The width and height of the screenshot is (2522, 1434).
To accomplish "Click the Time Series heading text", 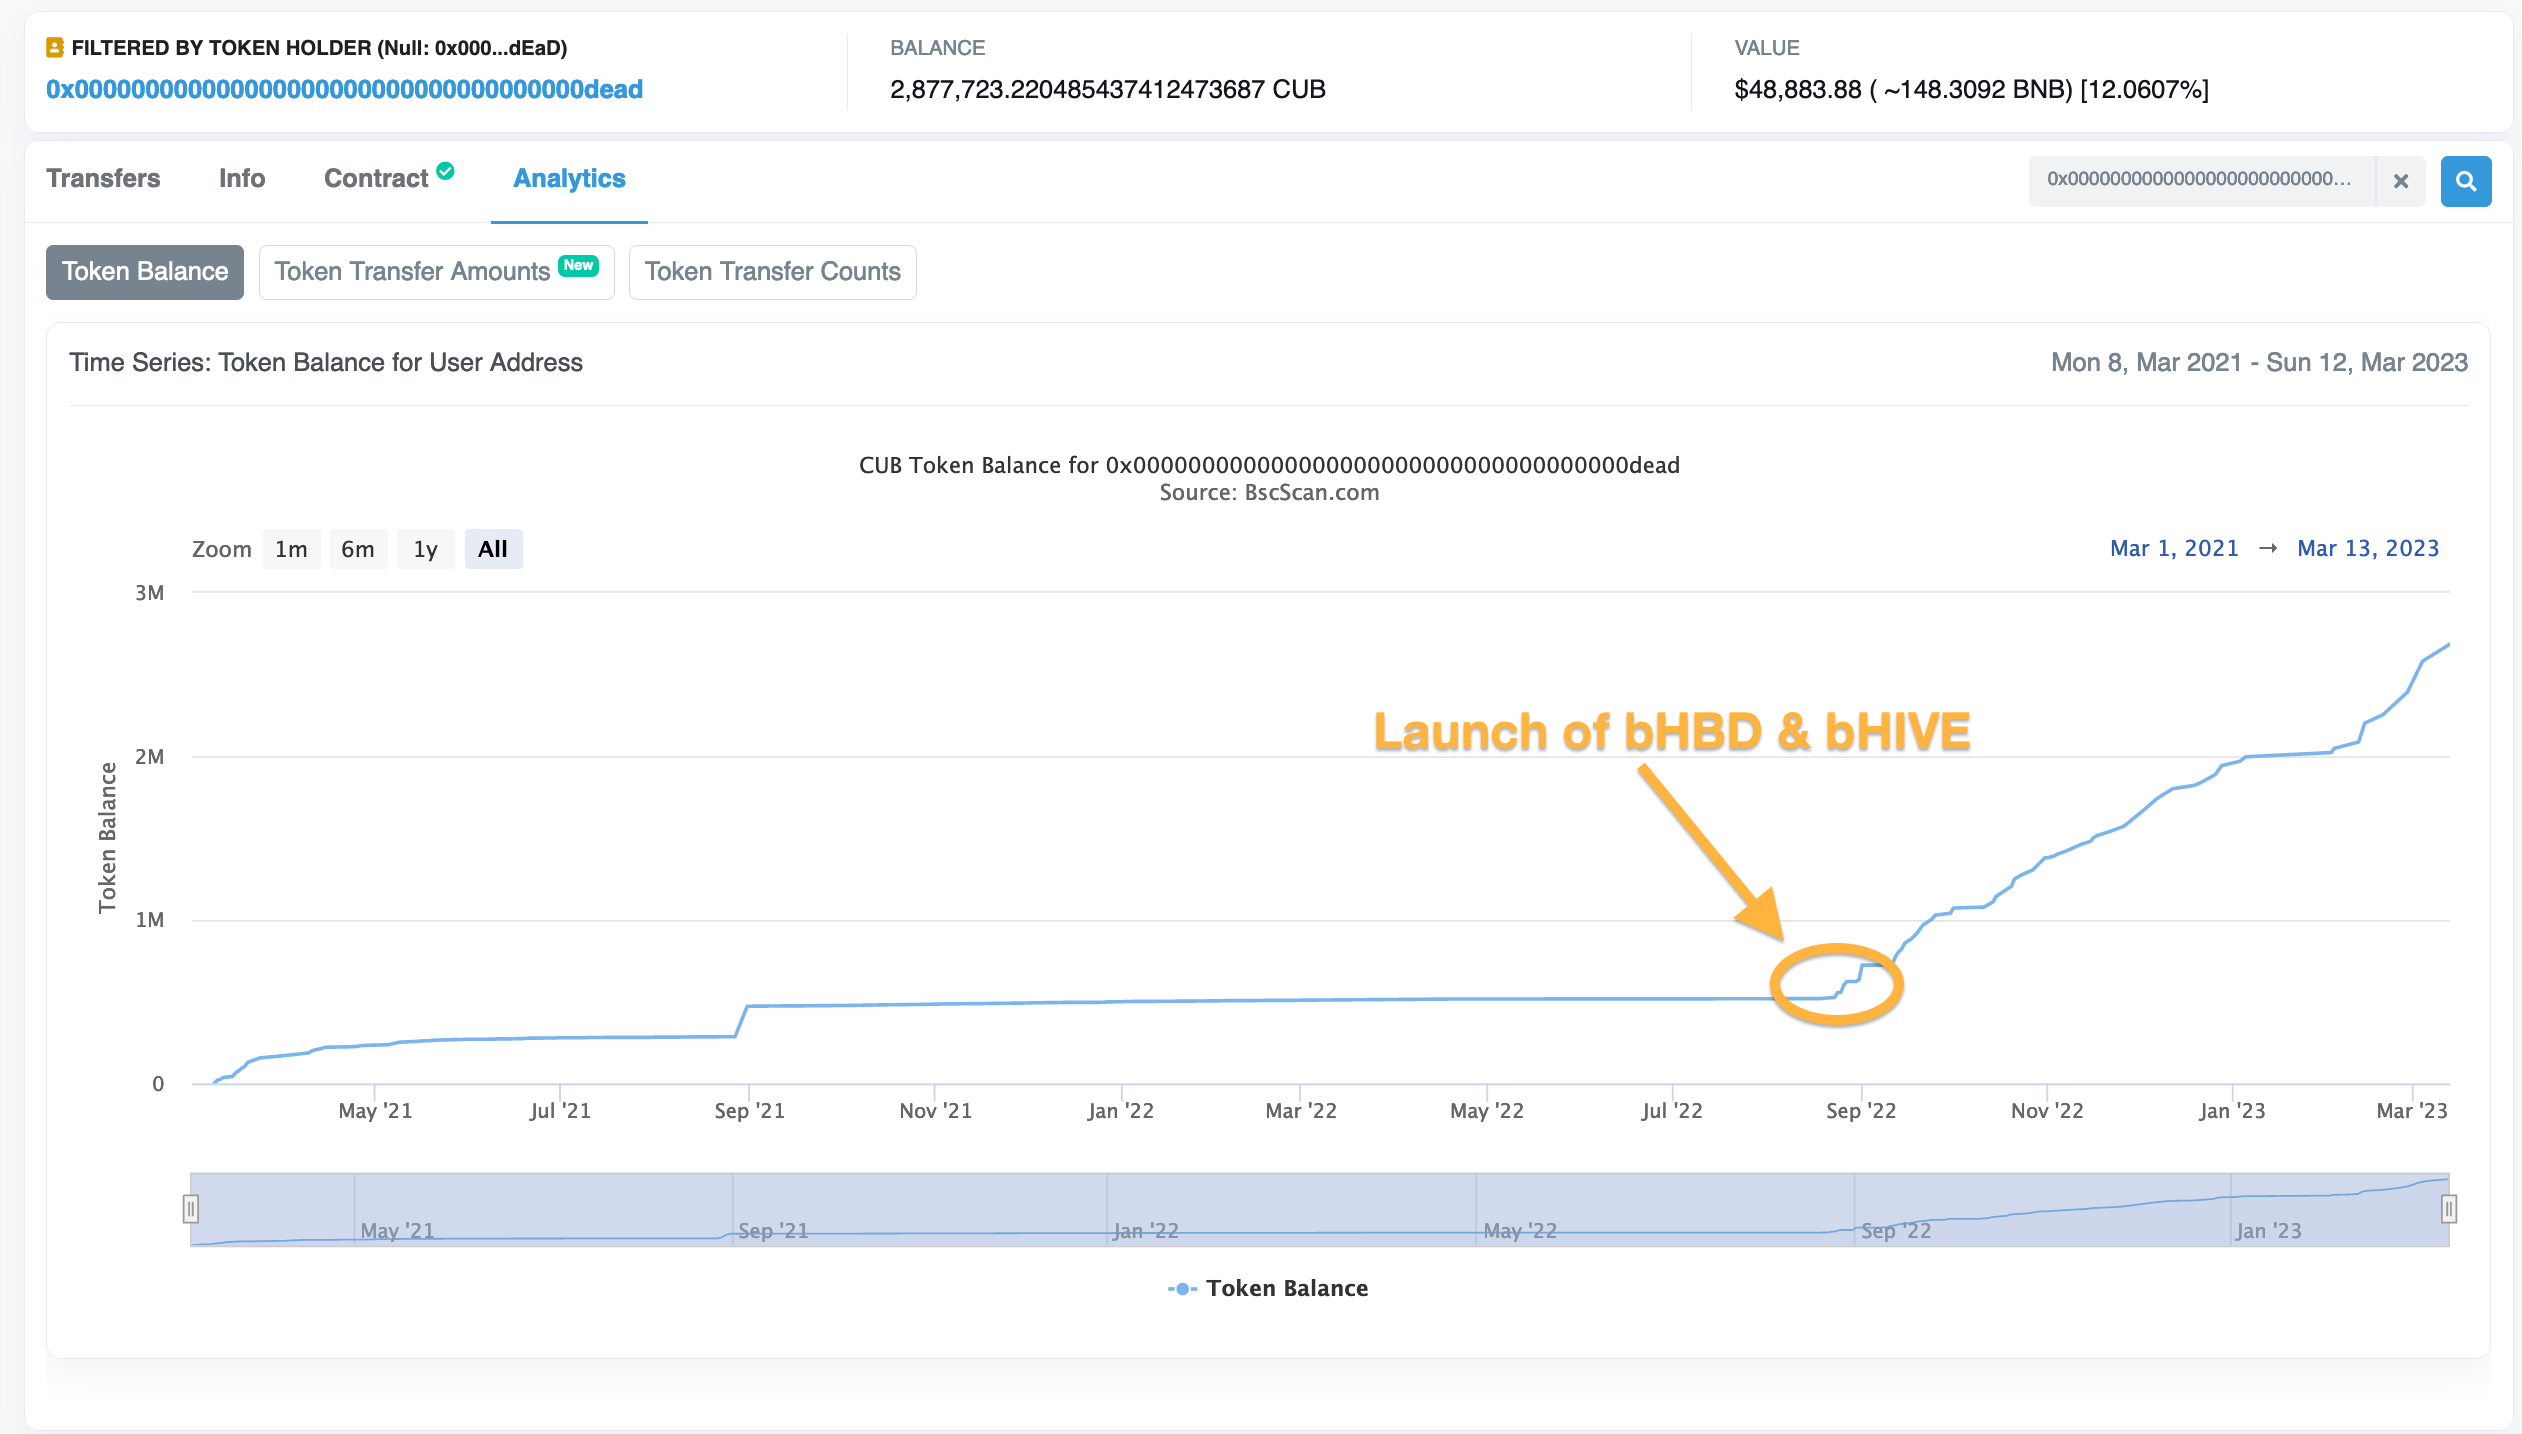I will (x=326, y=362).
